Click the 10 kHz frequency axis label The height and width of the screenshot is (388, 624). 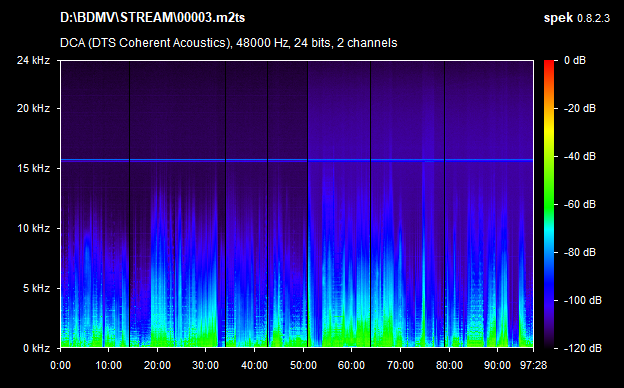(33, 228)
